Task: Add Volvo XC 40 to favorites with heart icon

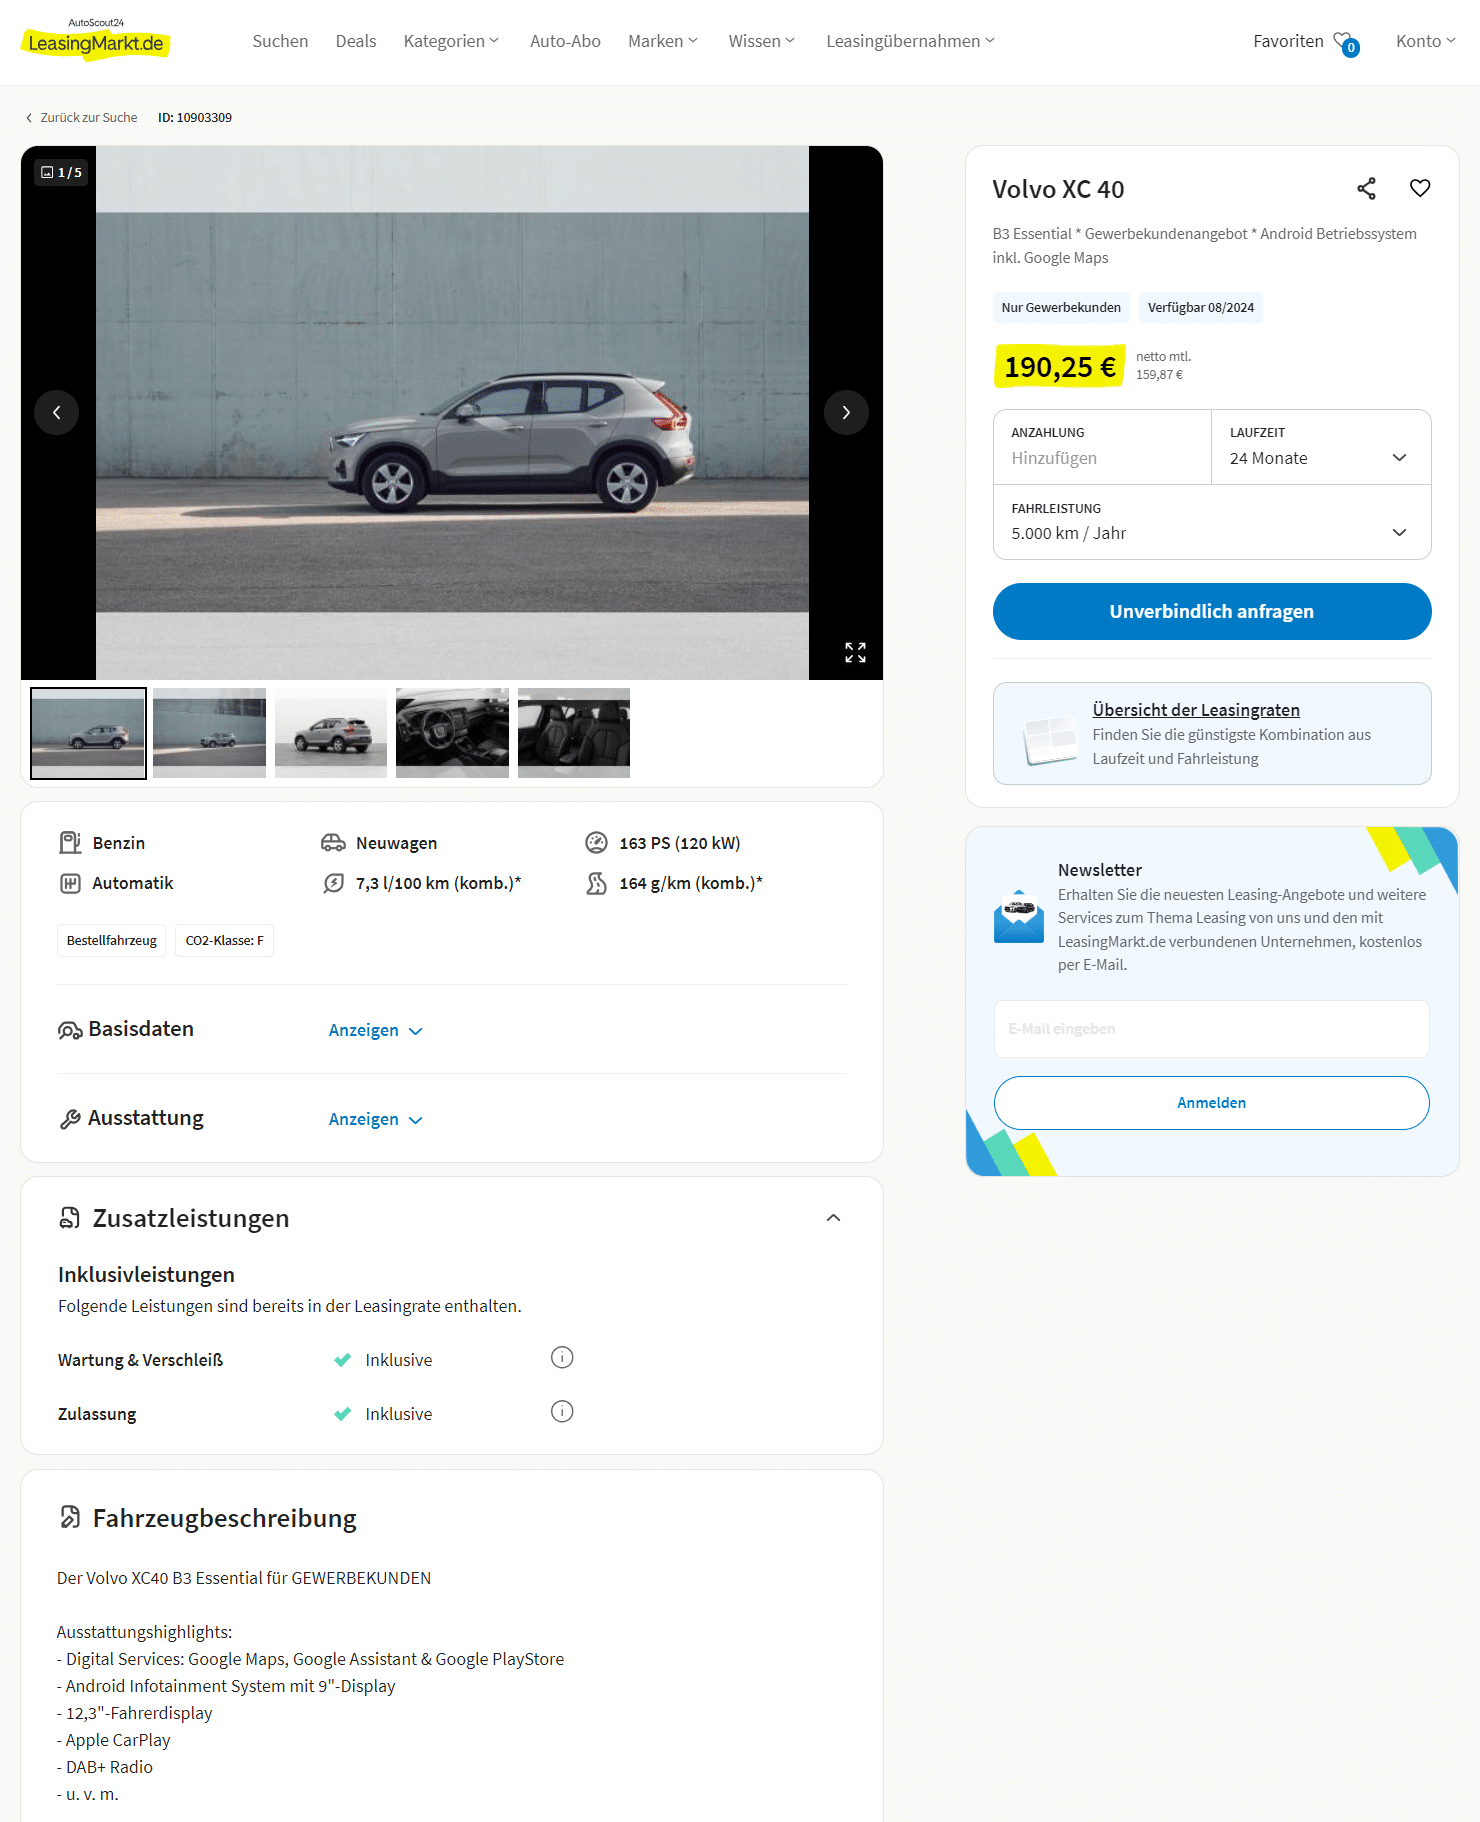Action: coord(1420,188)
